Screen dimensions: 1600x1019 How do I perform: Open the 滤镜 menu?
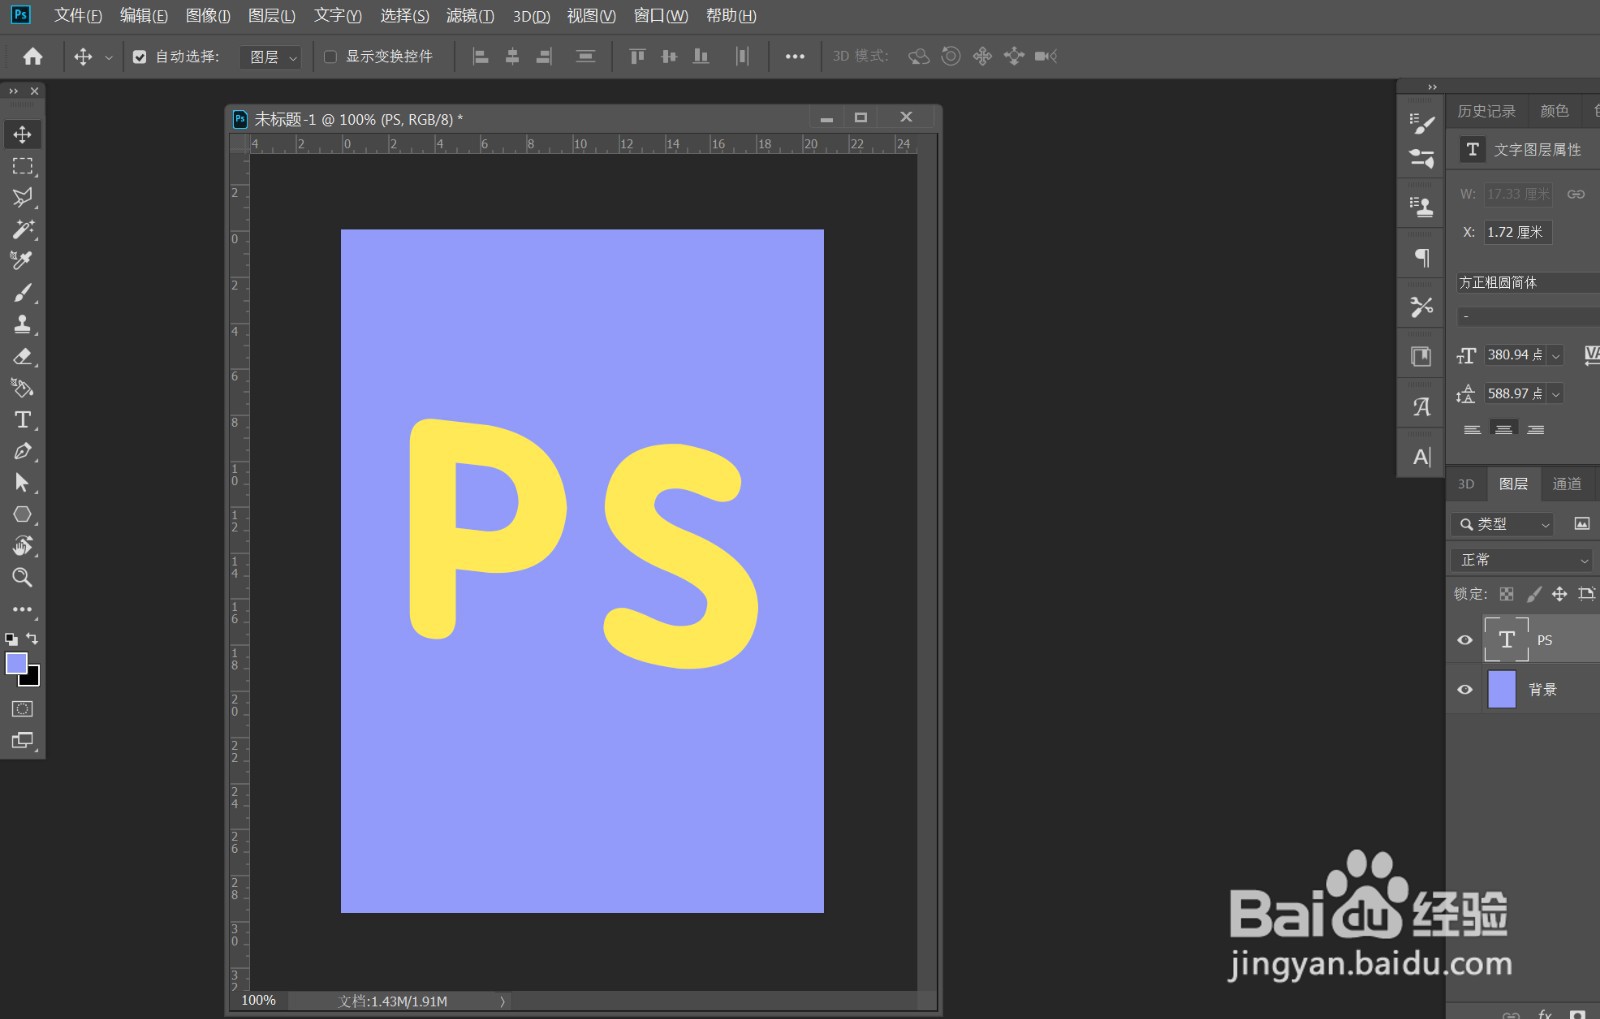click(x=470, y=16)
